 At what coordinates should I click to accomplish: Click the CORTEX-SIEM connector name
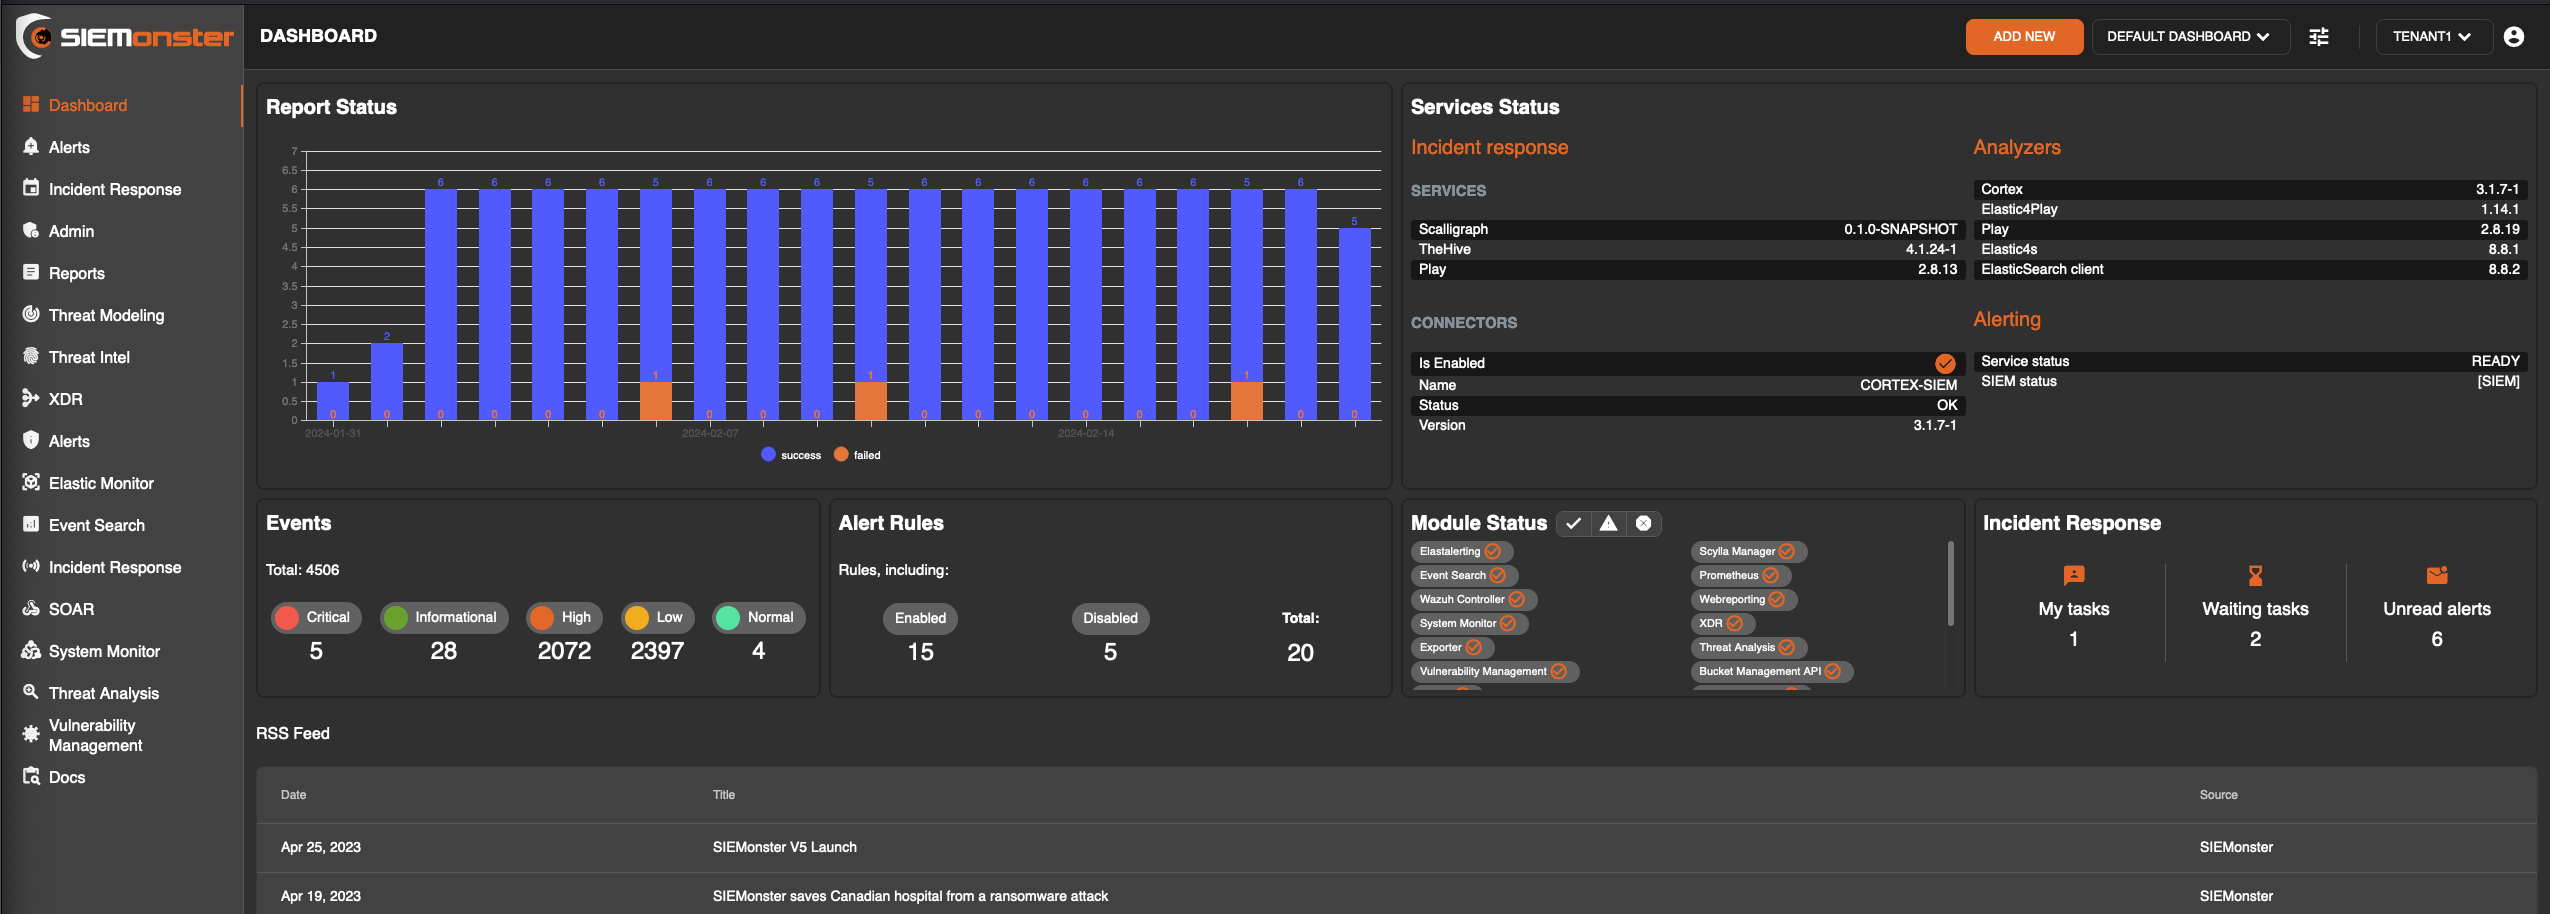click(x=1908, y=385)
